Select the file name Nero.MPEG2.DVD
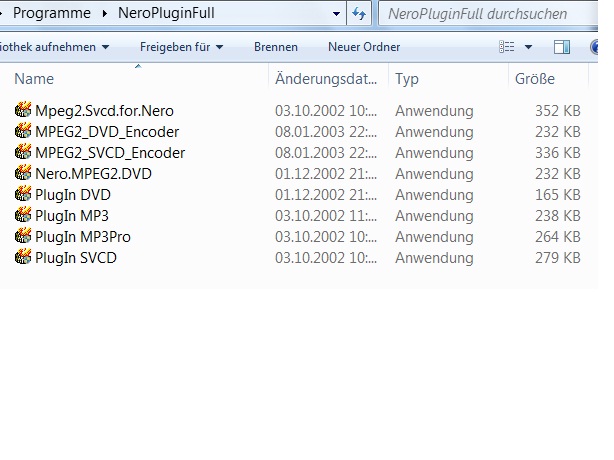Image resolution: width=614 pixels, height=460 pixels. click(x=93, y=174)
